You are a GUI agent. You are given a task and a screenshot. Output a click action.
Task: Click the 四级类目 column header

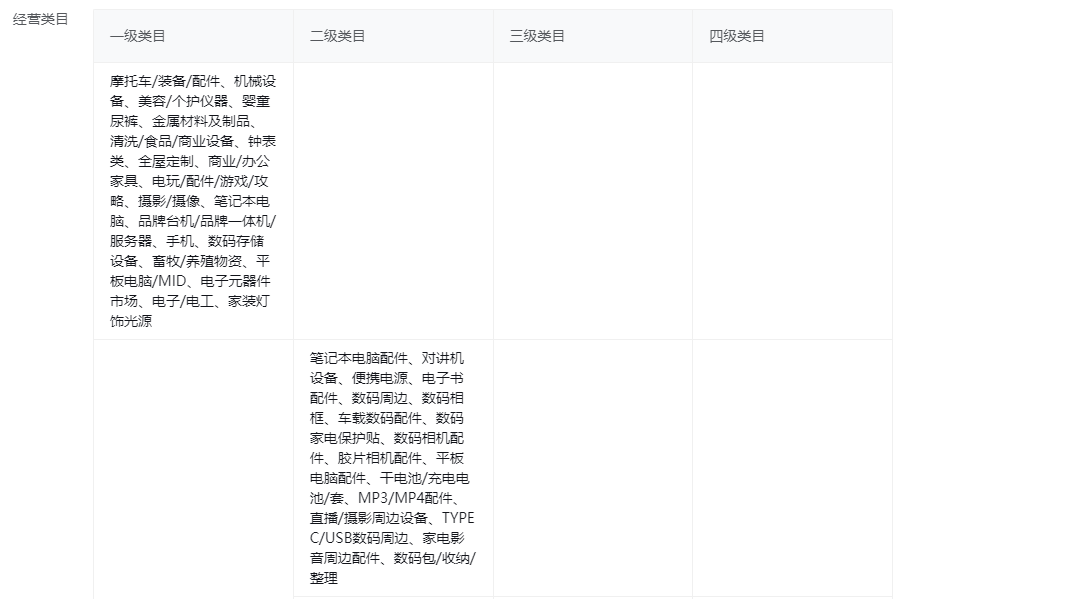pyautogui.click(x=737, y=36)
